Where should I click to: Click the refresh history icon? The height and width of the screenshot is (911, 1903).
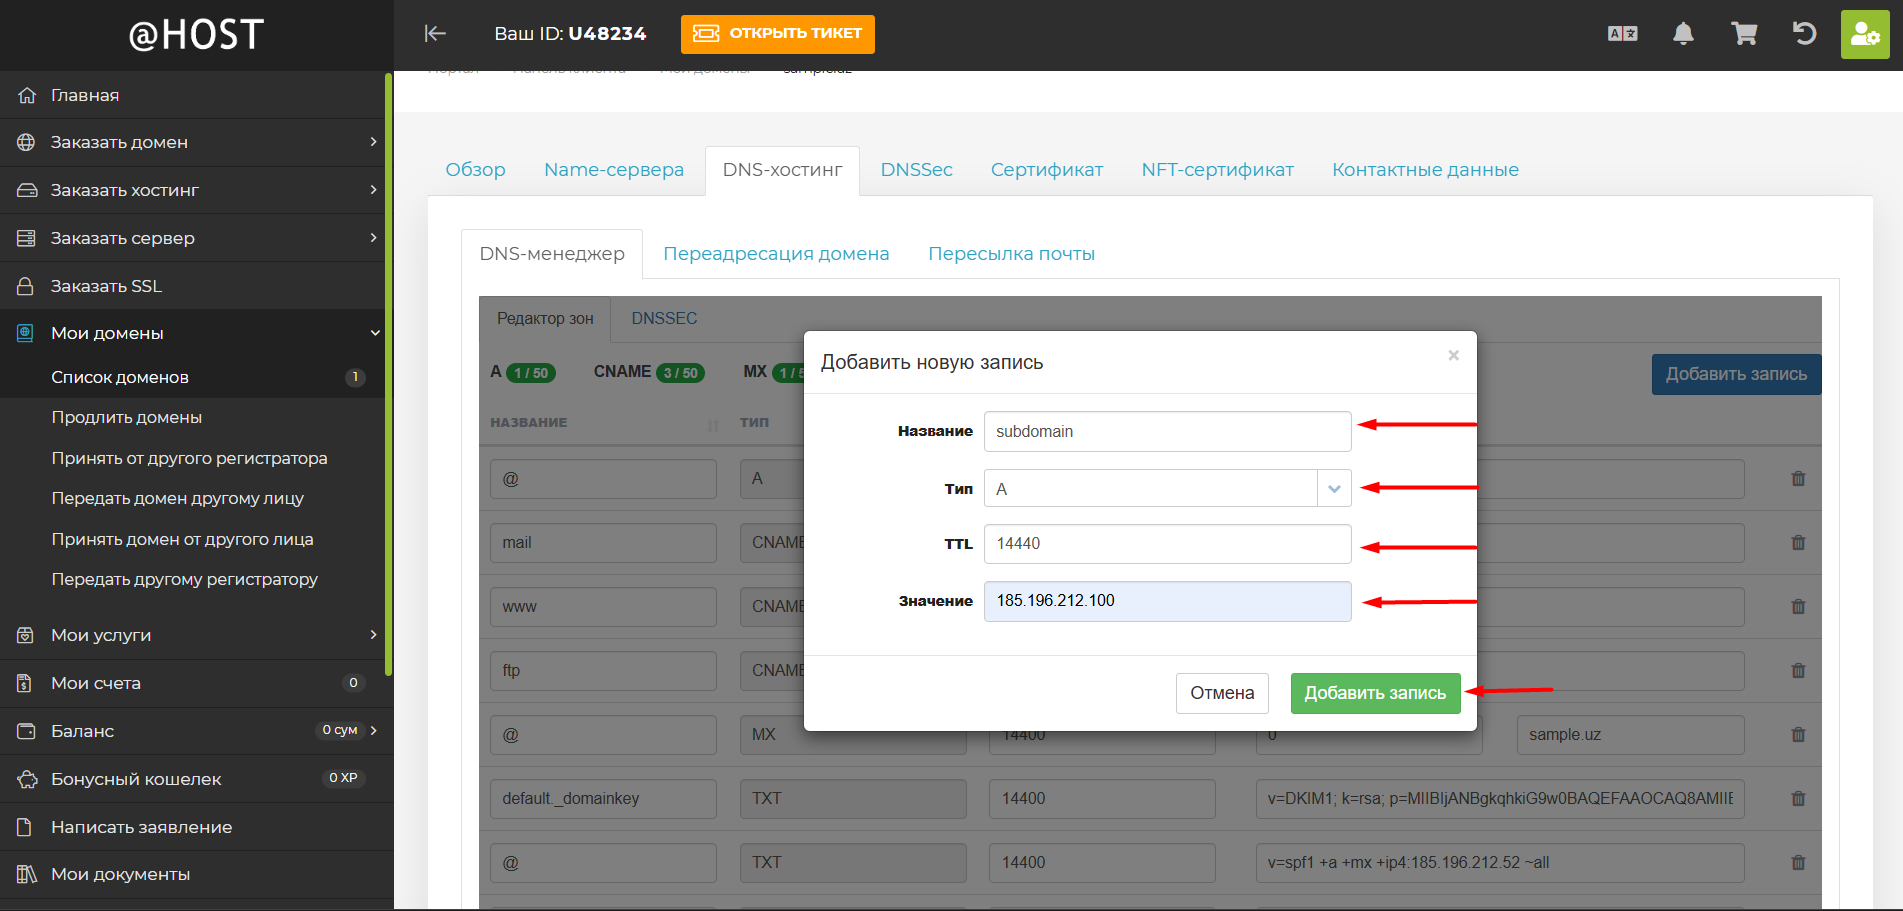[1804, 34]
